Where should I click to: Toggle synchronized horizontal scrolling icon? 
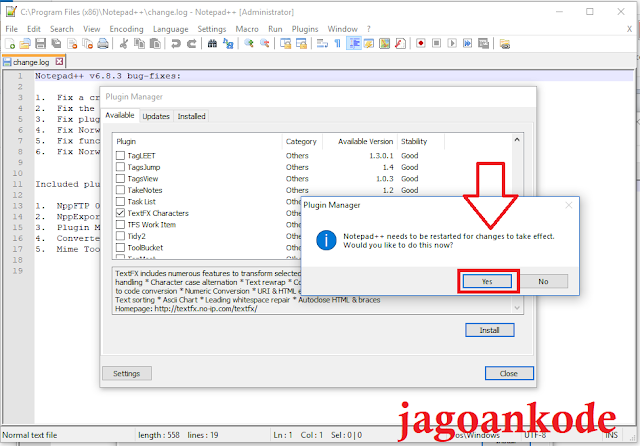point(301,44)
